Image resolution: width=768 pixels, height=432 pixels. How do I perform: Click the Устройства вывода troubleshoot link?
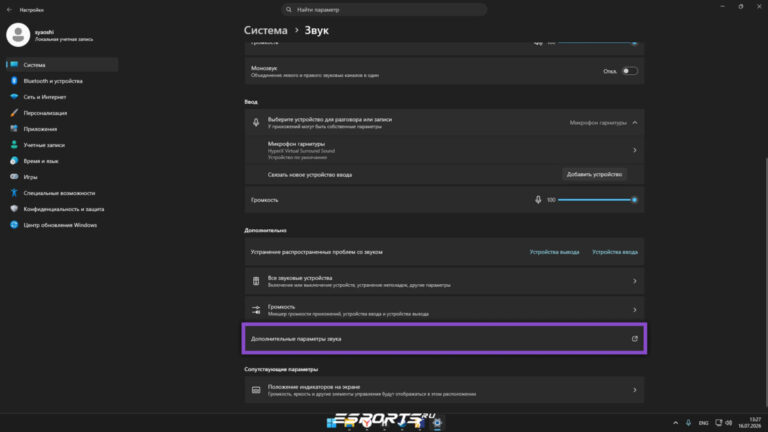(x=554, y=252)
